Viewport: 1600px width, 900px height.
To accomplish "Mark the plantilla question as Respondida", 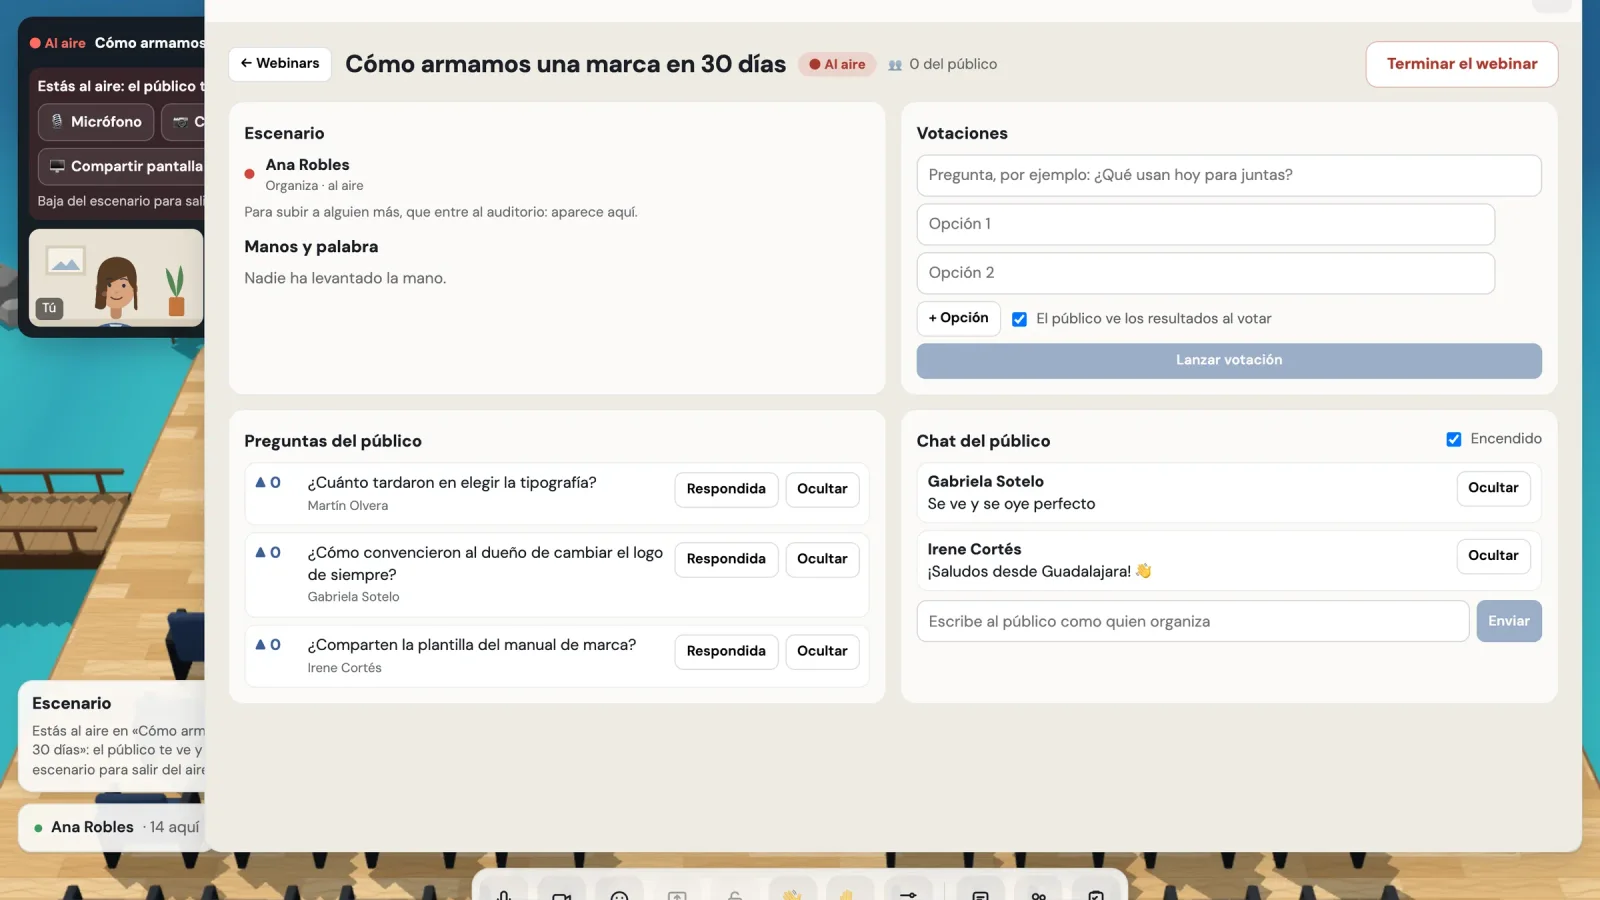I will click(x=726, y=651).
